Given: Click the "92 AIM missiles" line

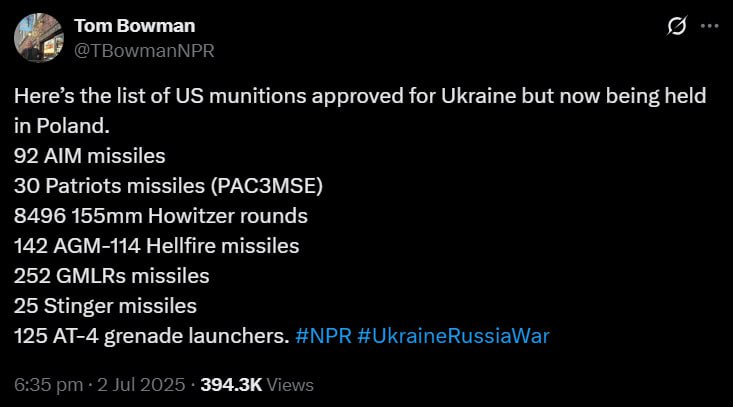Looking at the screenshot, I should tap(90, 156).
